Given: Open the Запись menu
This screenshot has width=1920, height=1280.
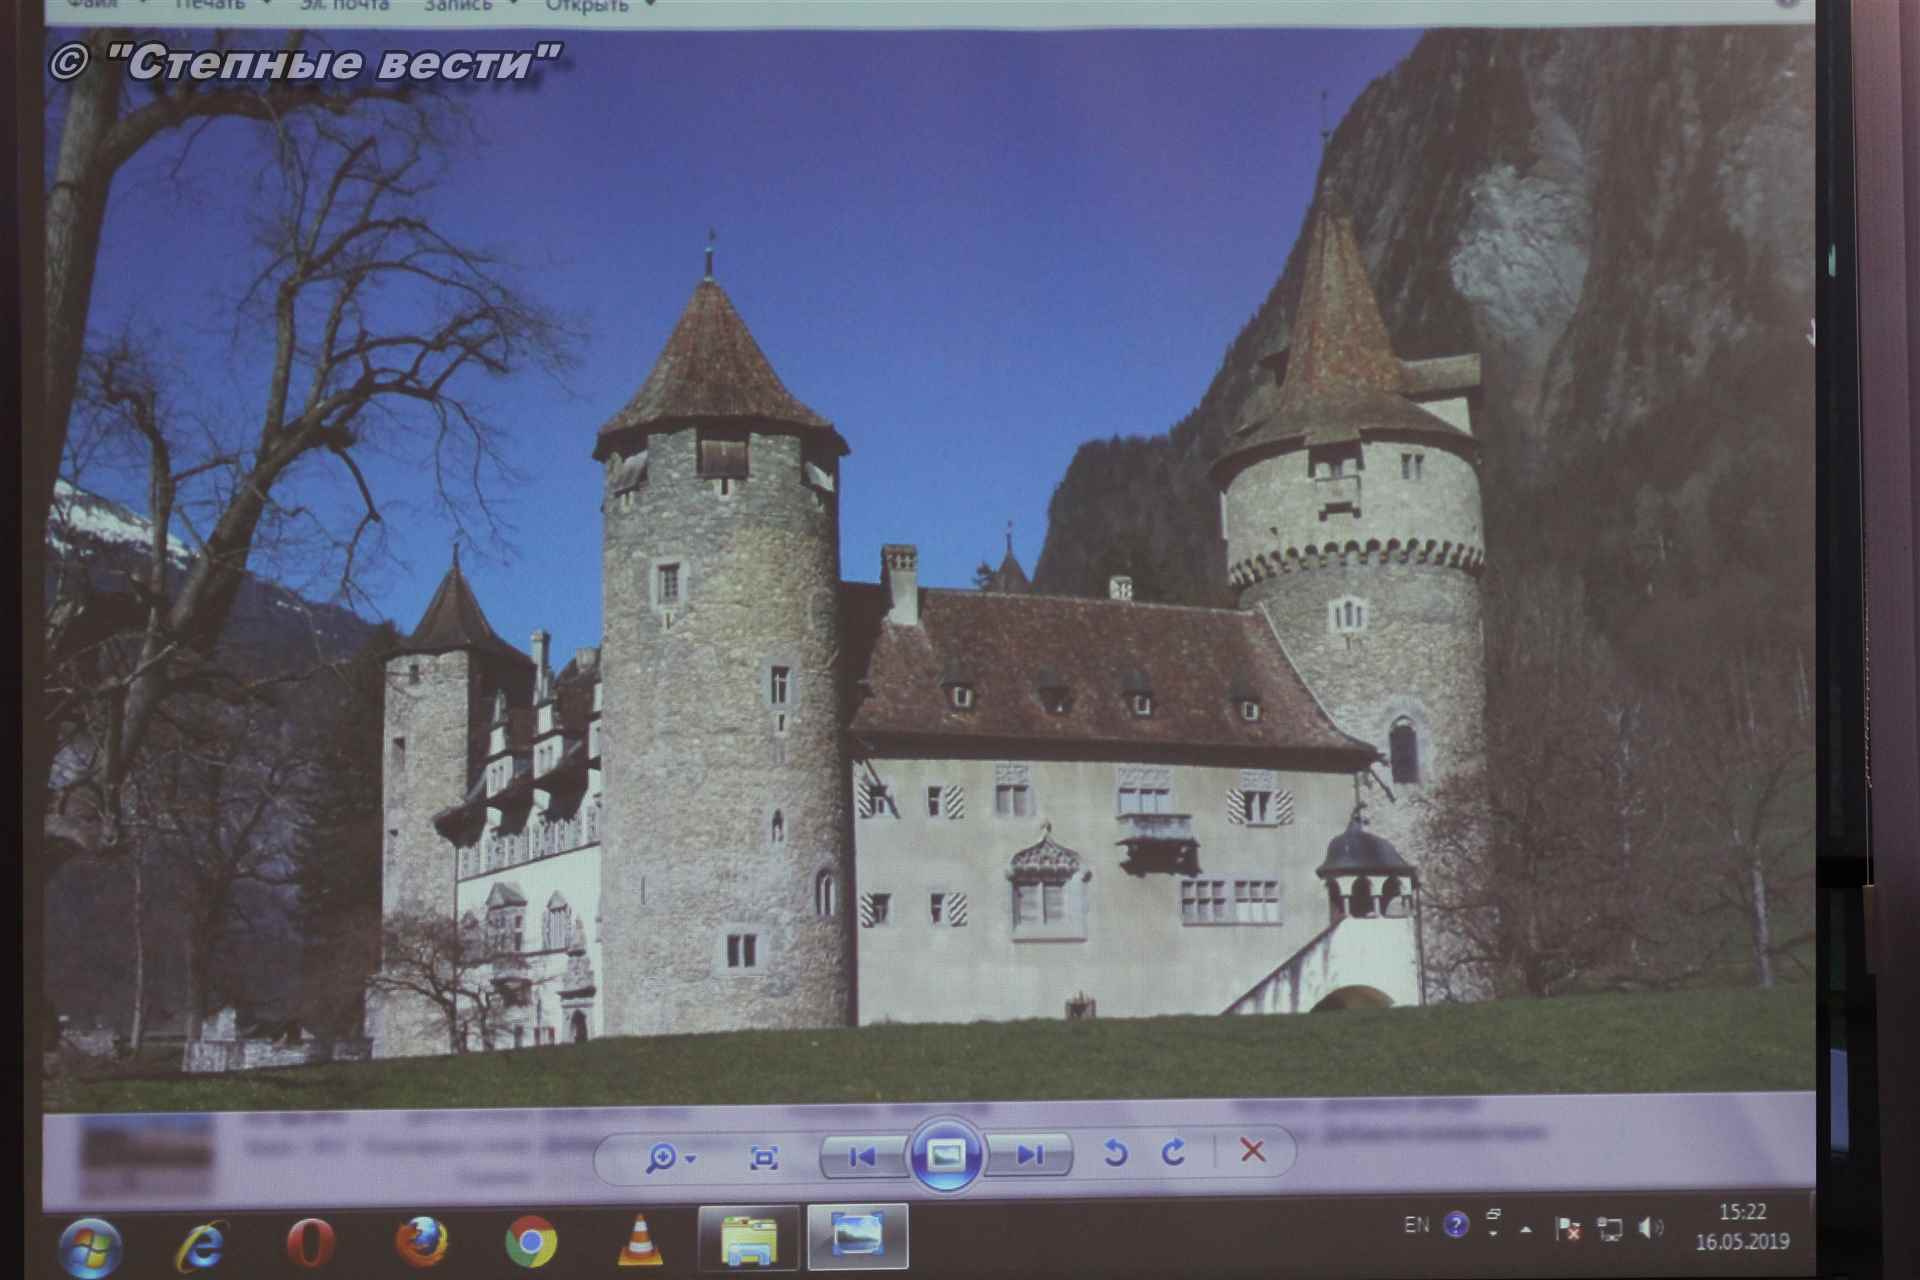Looking at the screenshot, I should tap(458, 6).
